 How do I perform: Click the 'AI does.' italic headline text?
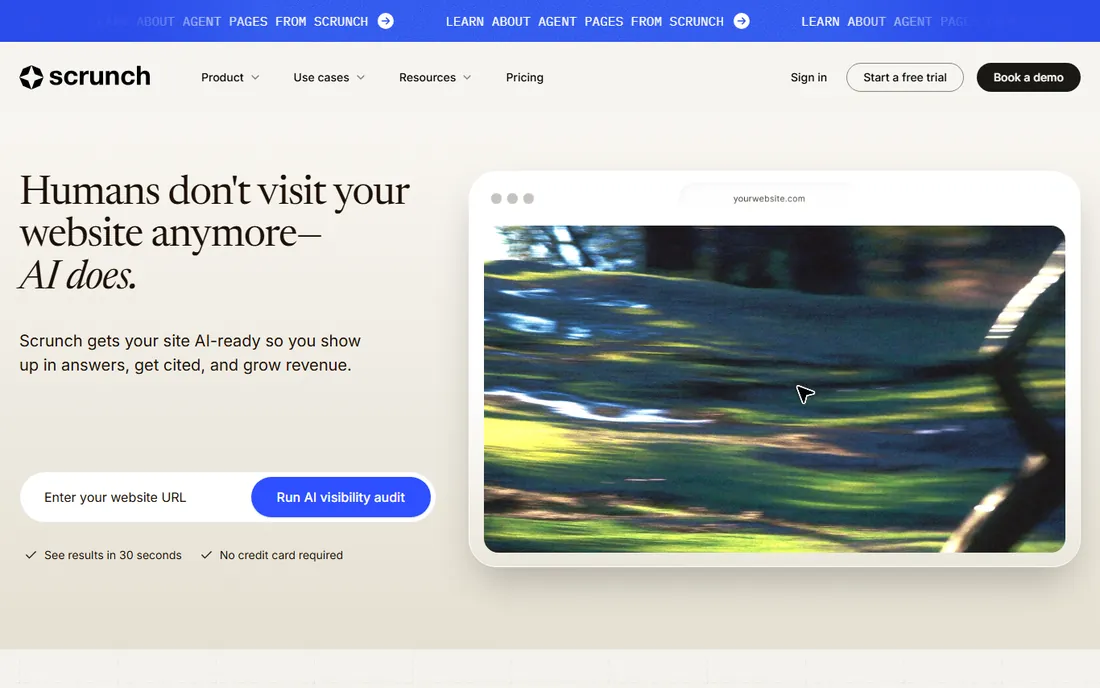tap(77, 276)
